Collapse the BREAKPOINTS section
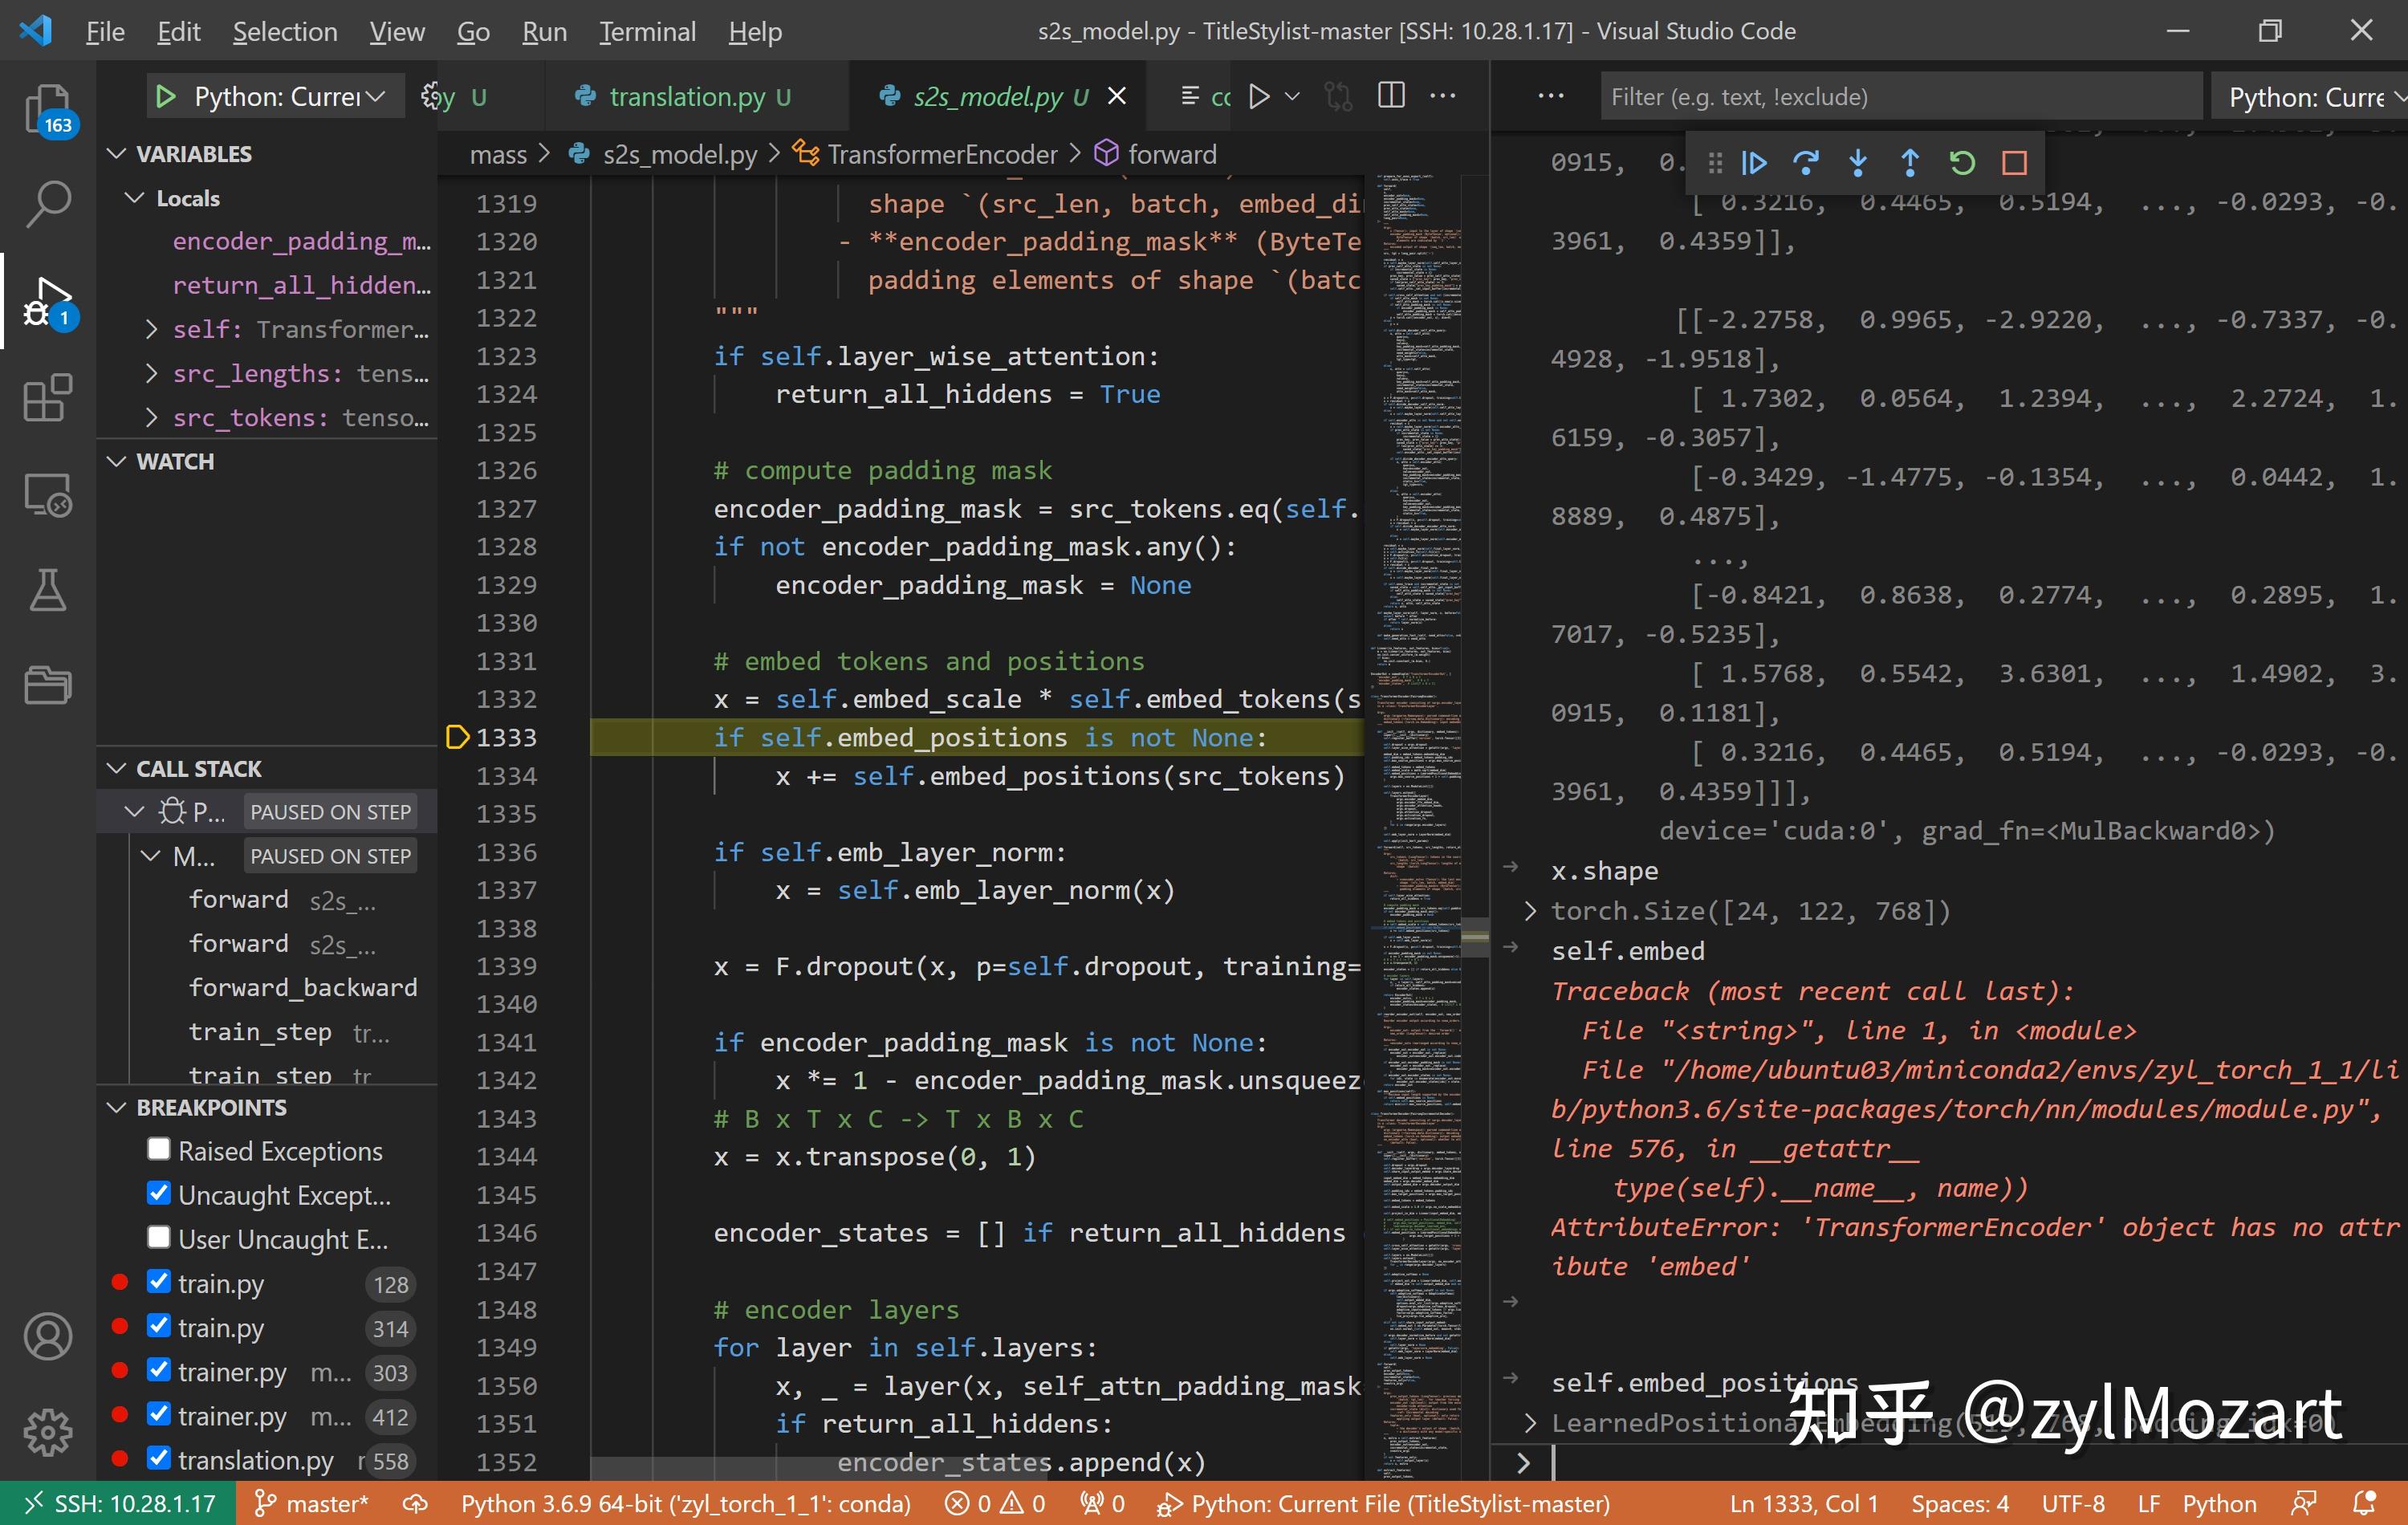Screen dimensions: 2408x1525 [x=117, y=1107]
